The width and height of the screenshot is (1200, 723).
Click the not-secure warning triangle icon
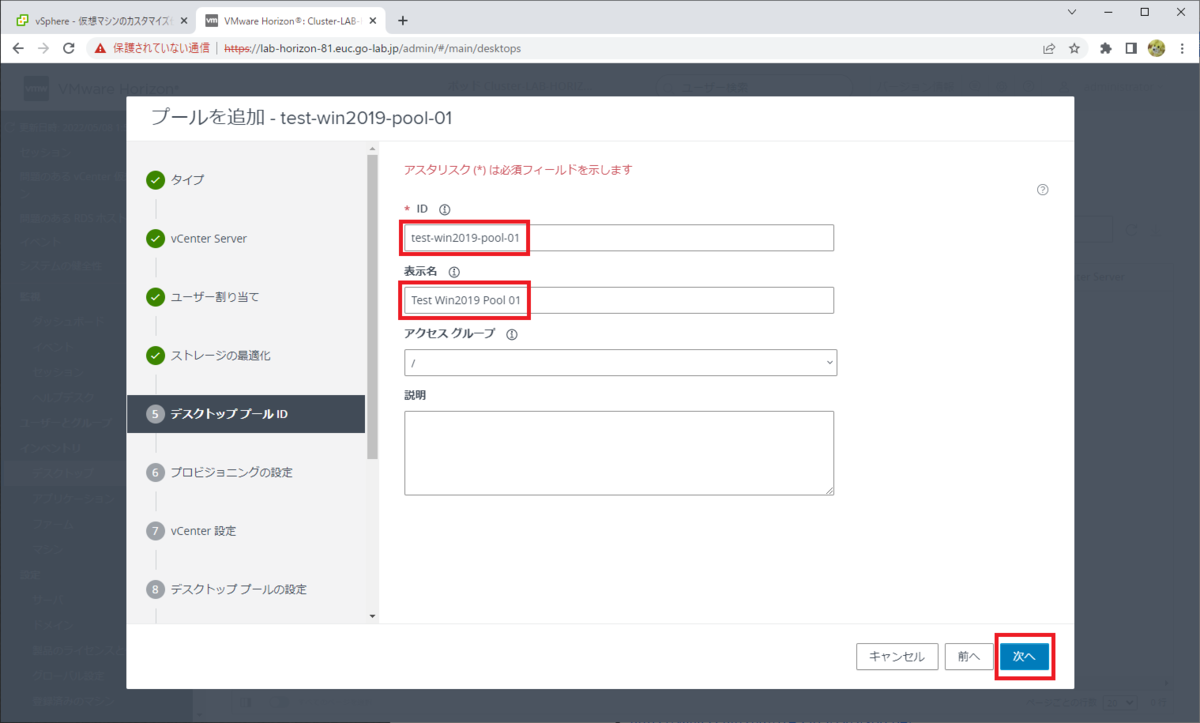[x=100, y=48]
